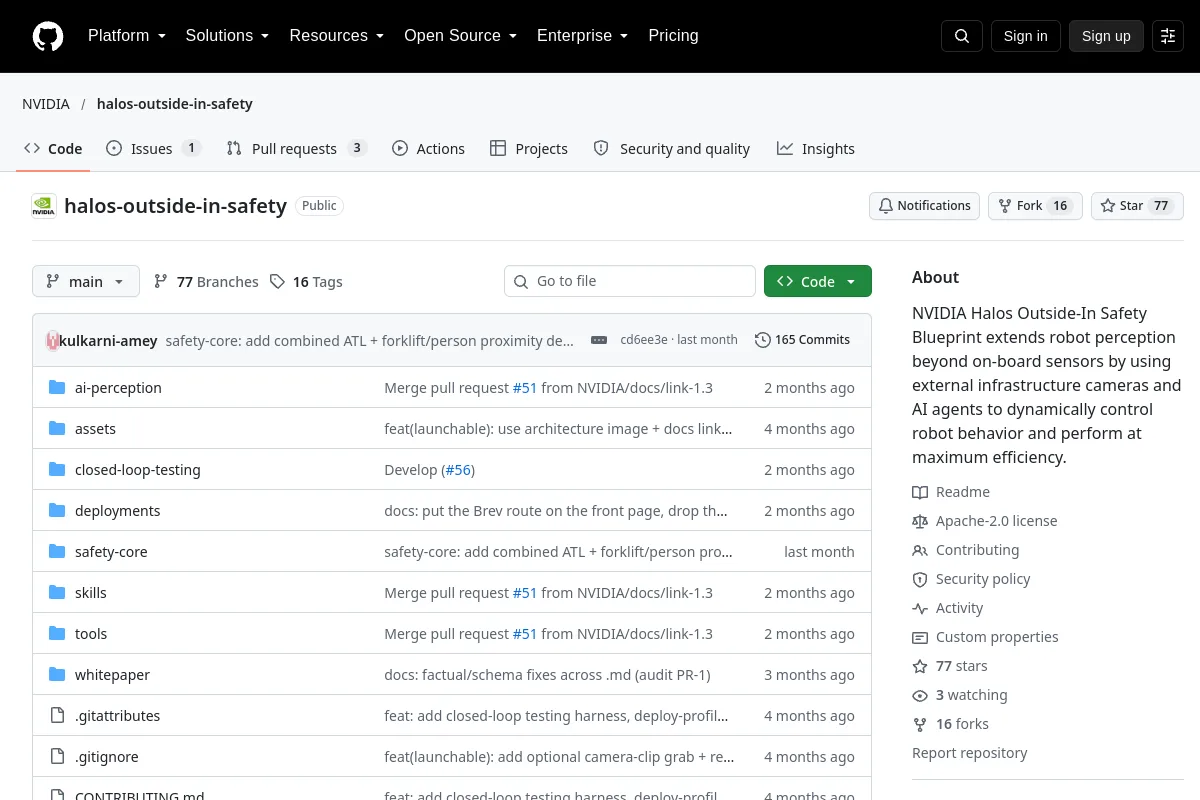The width and height of the screenshot is (1200, 800).
Task: Switch to the Issues tab
Action: click(x=153, y=148)
